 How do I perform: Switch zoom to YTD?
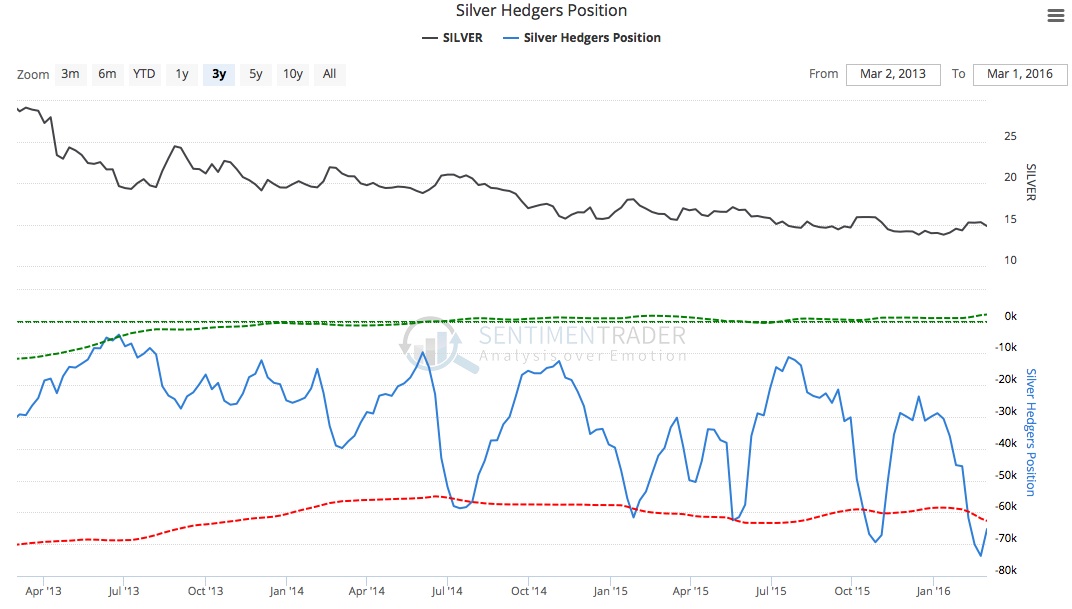(144, 74)
